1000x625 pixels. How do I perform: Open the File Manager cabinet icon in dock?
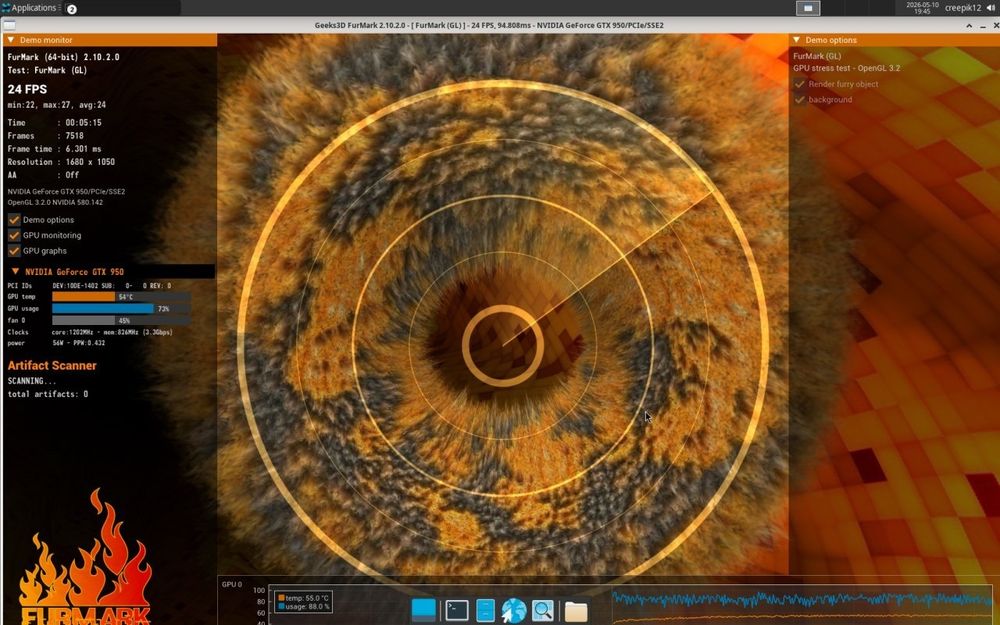pyautogui.click(x=485, y=610)
